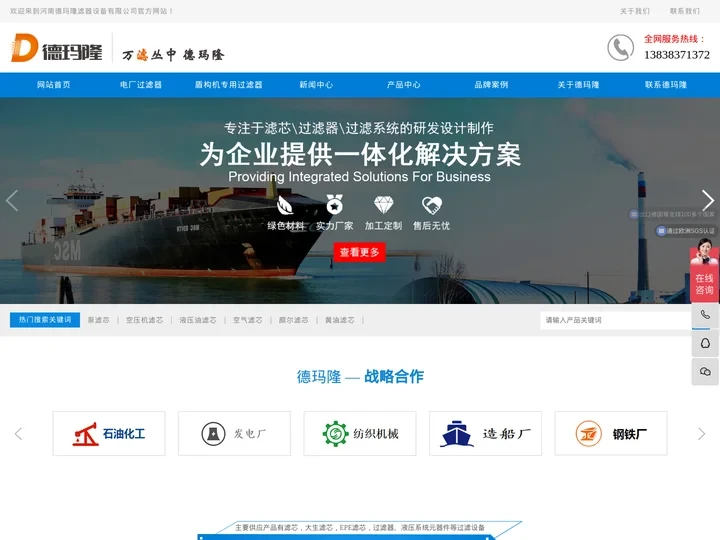Image resolution: width=720 pixels, height=540 pixels.
Task: Open 品牌案例 menu item
Action: click(491, 85)
